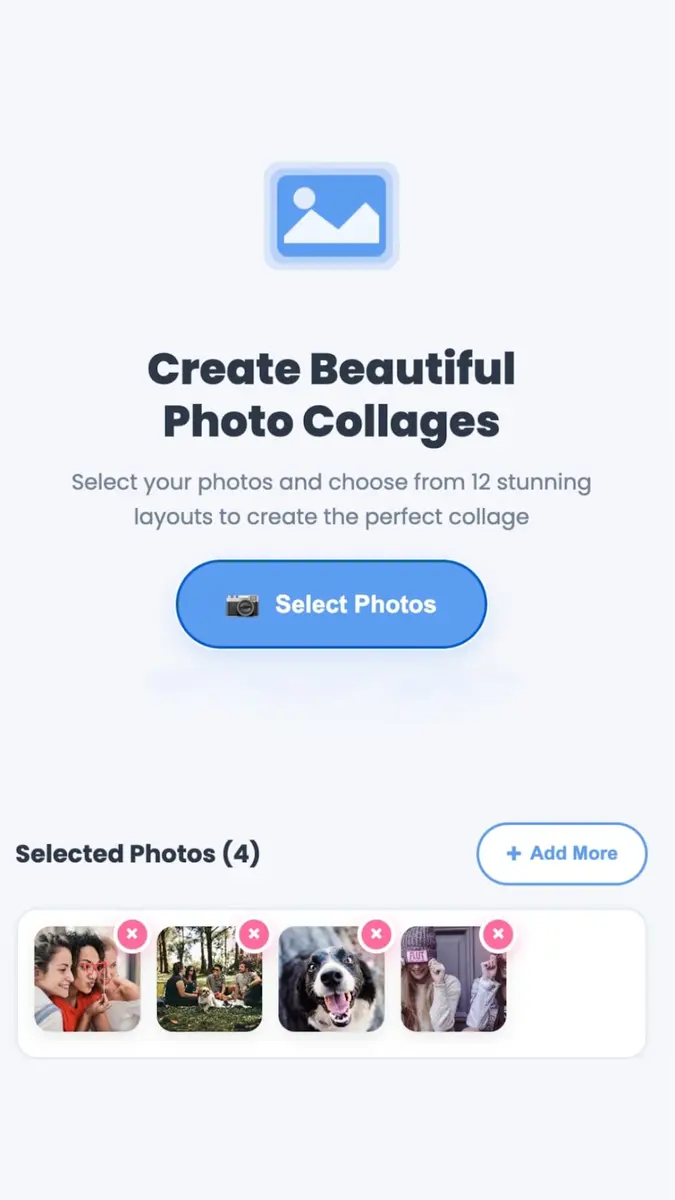Click the 12 stunning layouts description text

pos(331,499)
